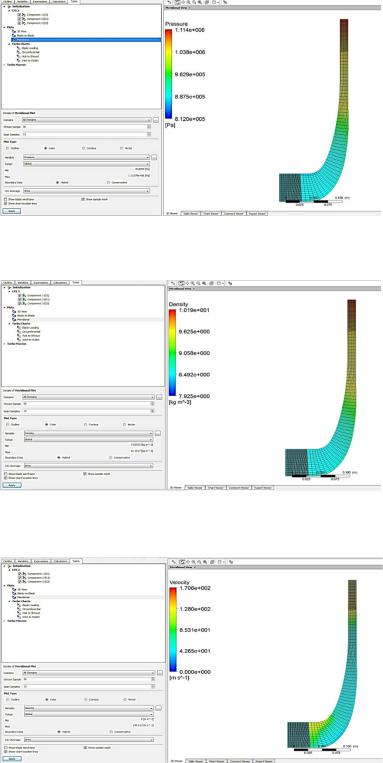Viewport: 383px width, 763px height.
Task: Select highlighted Meridional row in Pressure window
Action: [x=86, y=39]
